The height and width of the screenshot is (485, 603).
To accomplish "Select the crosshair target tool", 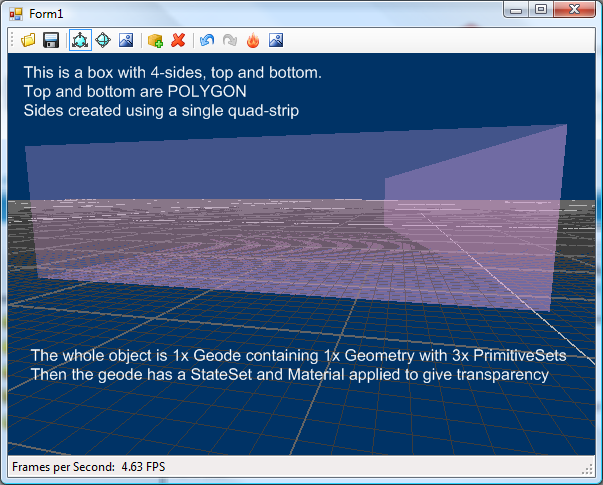I will tap(103, 40).
